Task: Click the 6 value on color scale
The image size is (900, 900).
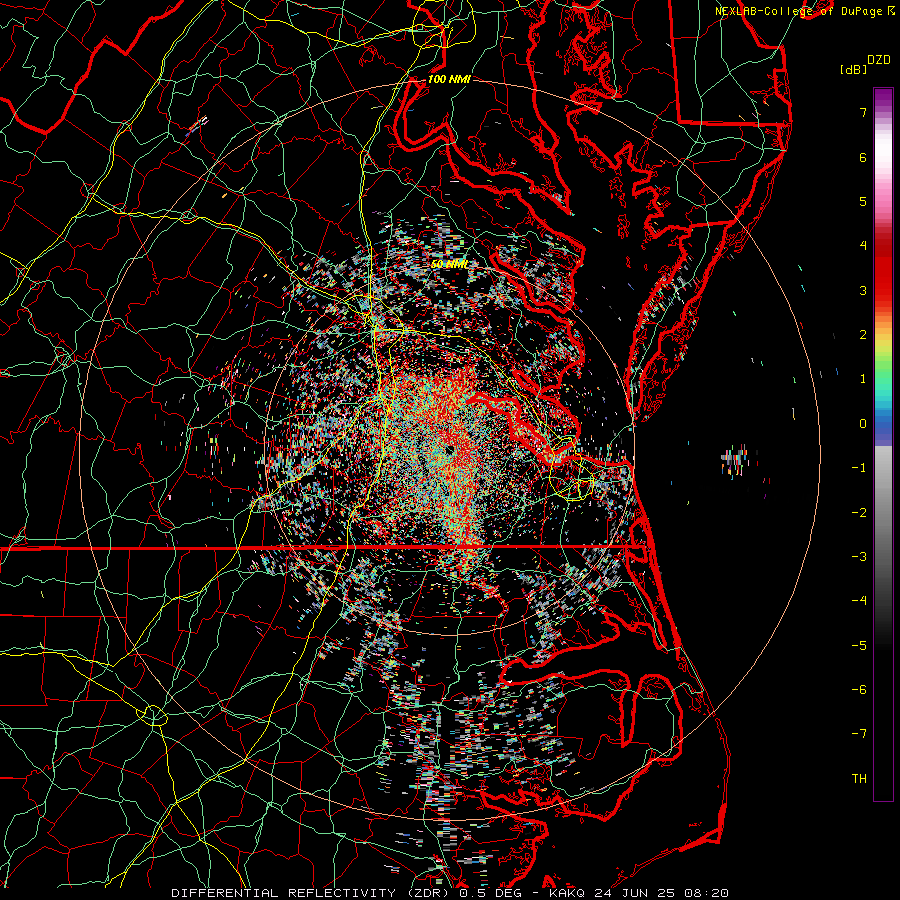Action: (x=863, y=157)
